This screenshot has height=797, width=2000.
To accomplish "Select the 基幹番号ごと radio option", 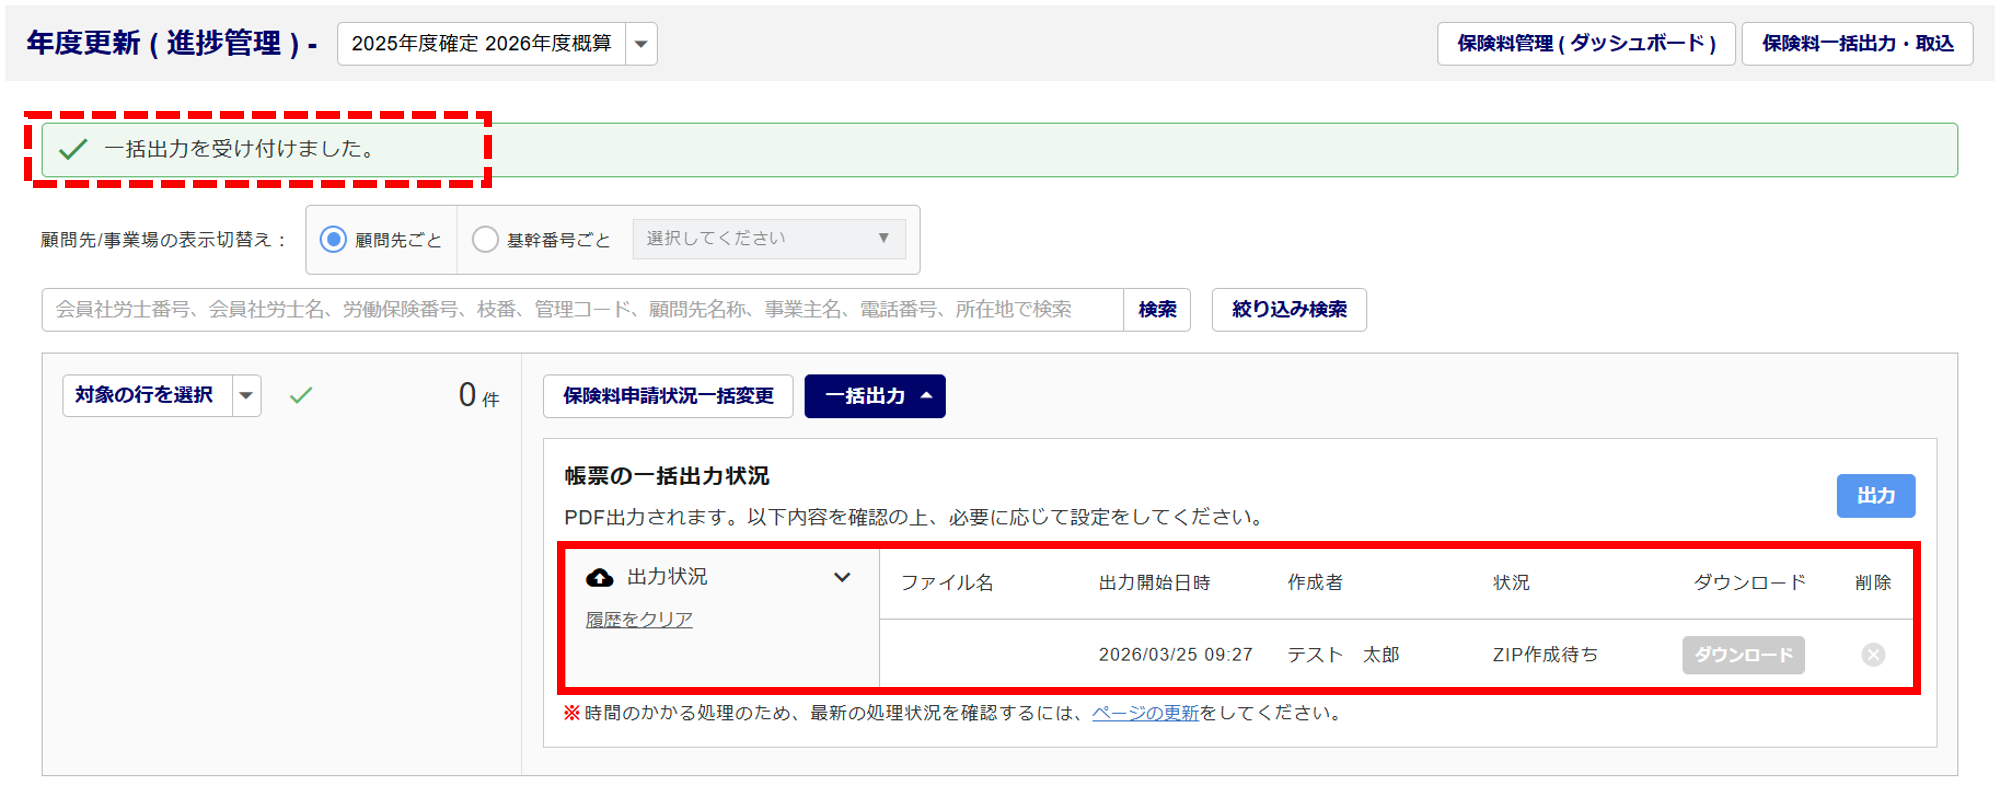I will tap(485, 240).
